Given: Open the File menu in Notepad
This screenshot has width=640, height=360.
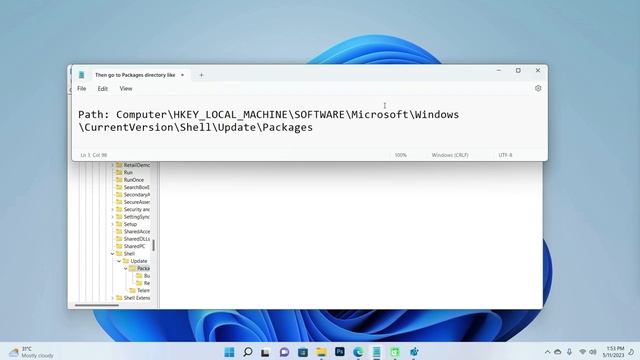Looking at the screenshot, I should tap(82, 88).
